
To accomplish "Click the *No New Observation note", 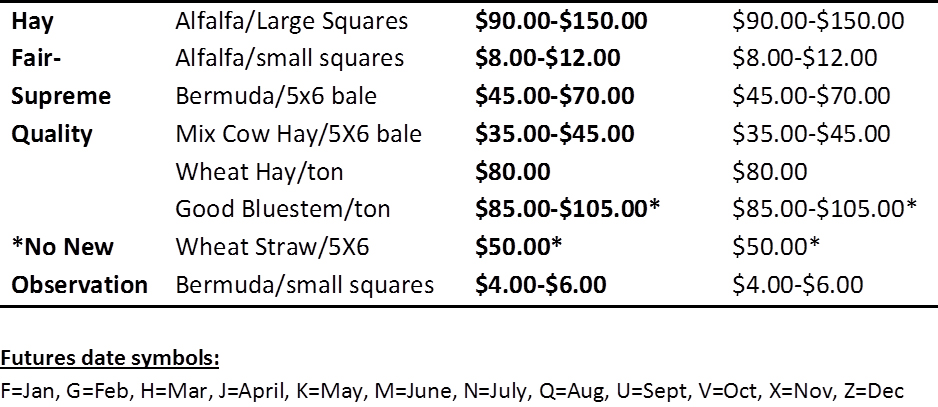I will [79, 265].
